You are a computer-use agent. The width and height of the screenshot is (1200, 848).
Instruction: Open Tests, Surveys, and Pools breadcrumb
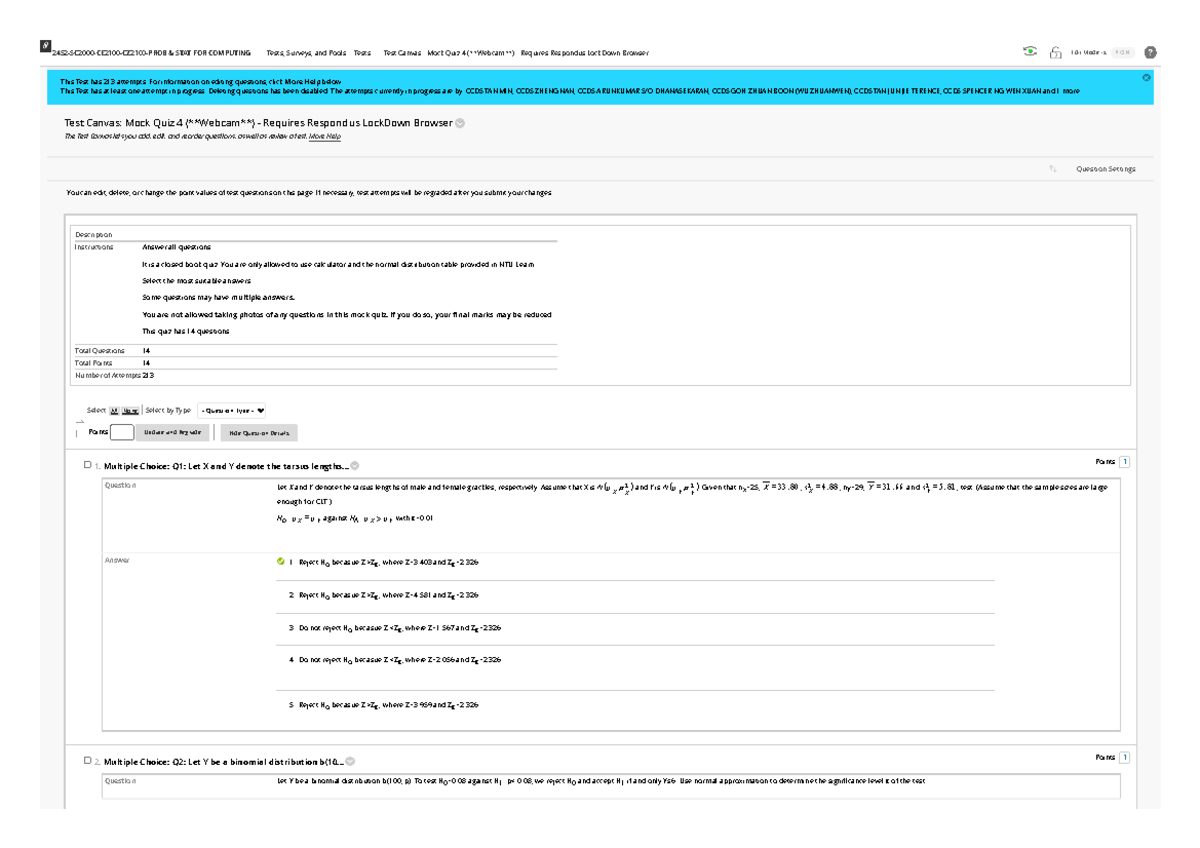306,53
